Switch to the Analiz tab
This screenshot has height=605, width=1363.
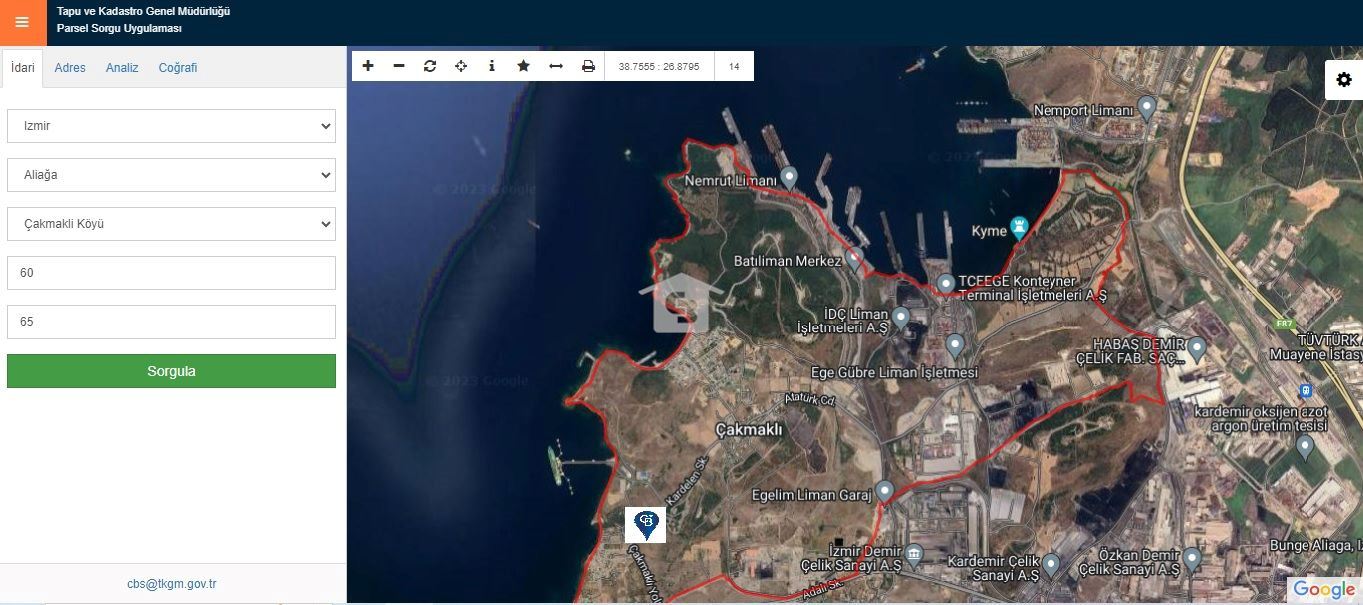click(122, 68)
